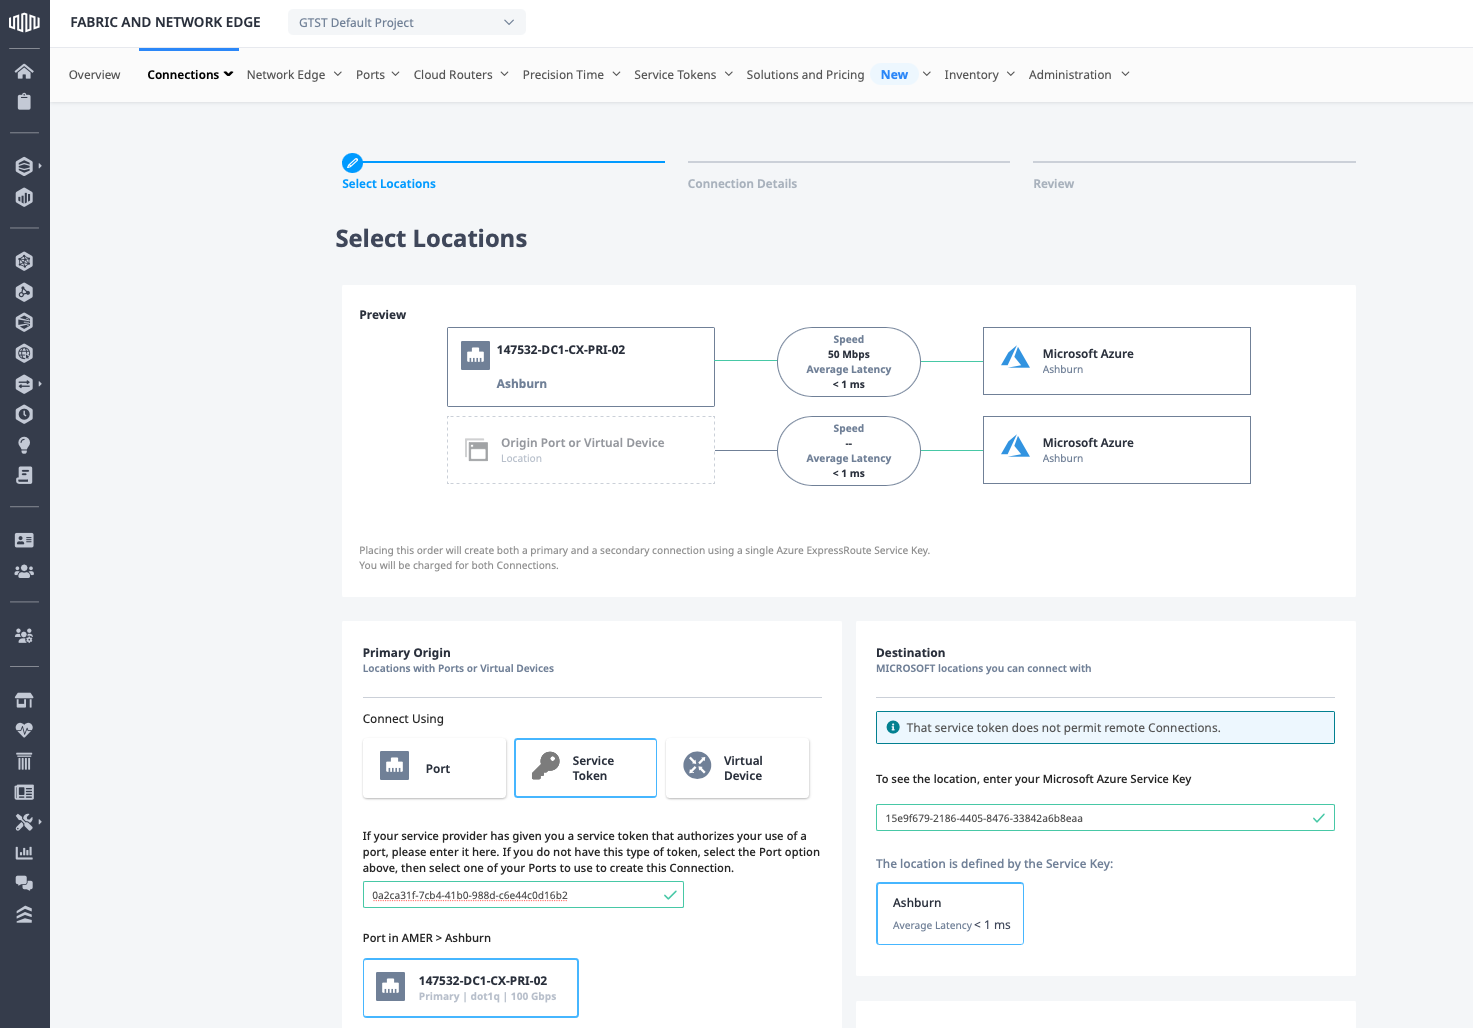The image size is (1473, 1028).
Task: Open the GTST Default Project dropdown
Action: tap(406, 22)
